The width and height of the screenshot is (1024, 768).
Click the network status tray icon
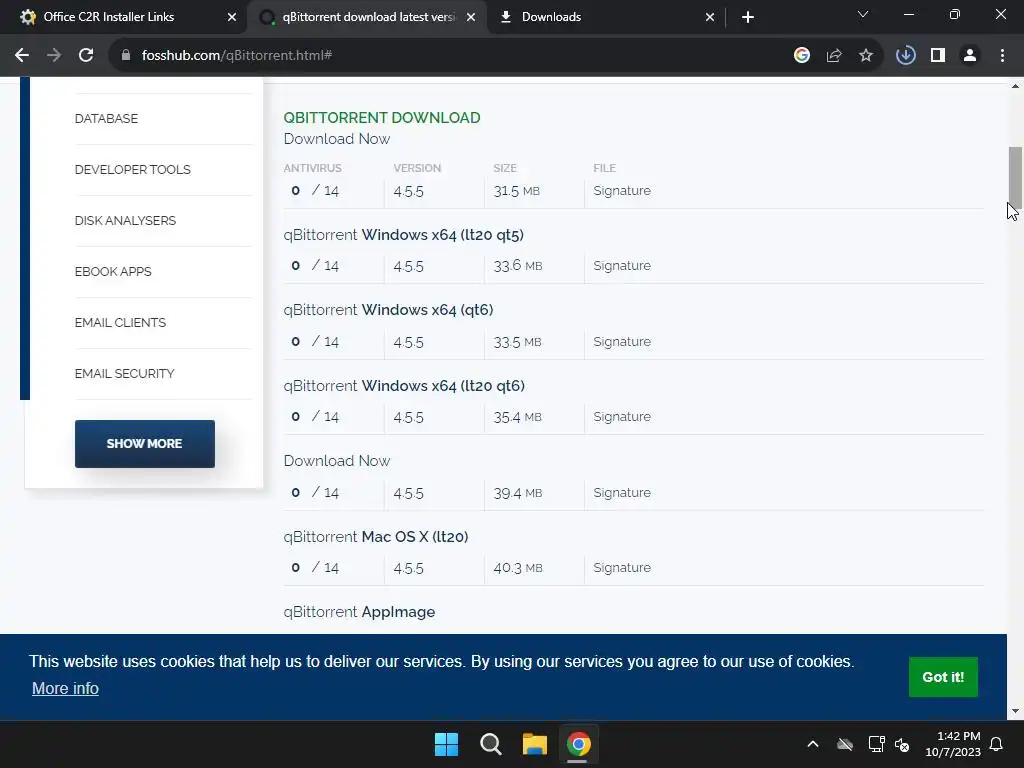[876, 744]
